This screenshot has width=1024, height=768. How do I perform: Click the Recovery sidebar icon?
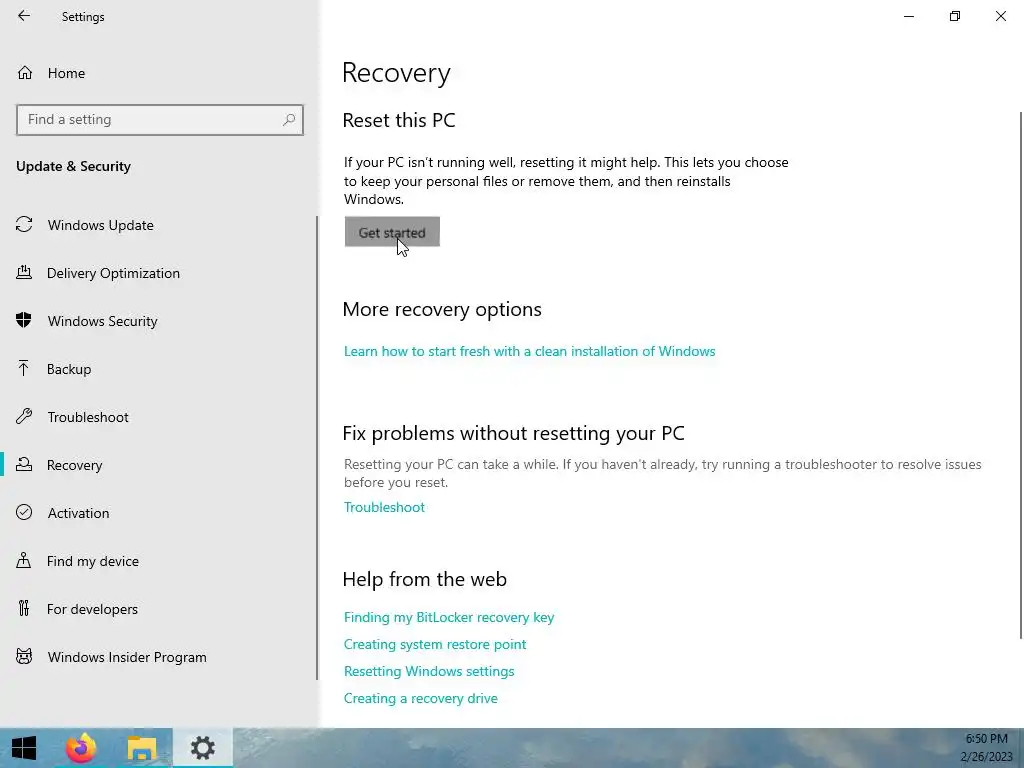click(24, 464)
